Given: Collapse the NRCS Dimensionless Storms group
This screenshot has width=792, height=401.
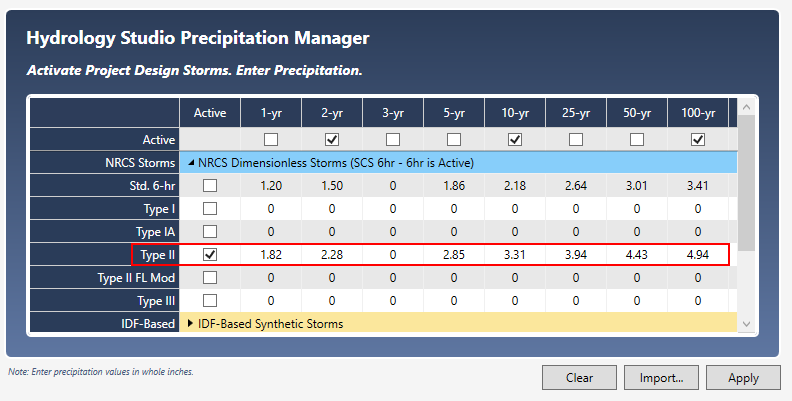Looking at the screenshot, I should click(191, 163).
